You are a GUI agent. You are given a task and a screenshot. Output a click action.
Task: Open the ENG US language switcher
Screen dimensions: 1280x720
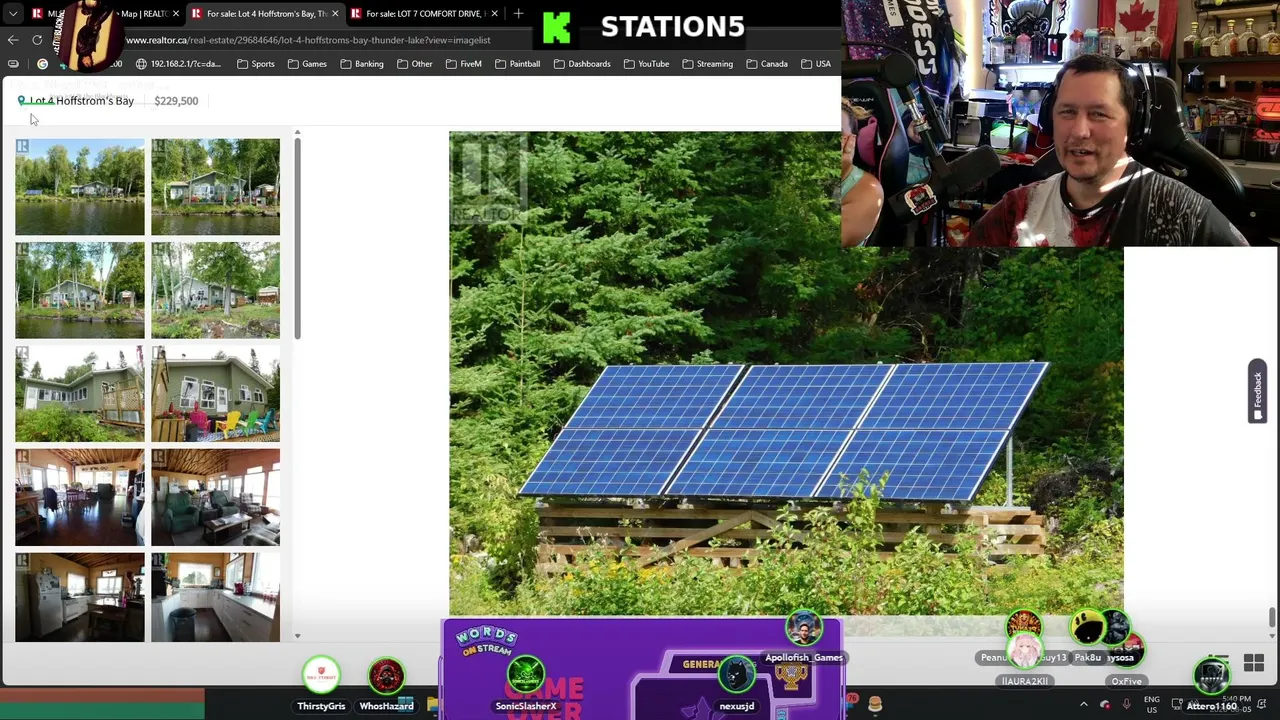click(x=1151, y=705)
